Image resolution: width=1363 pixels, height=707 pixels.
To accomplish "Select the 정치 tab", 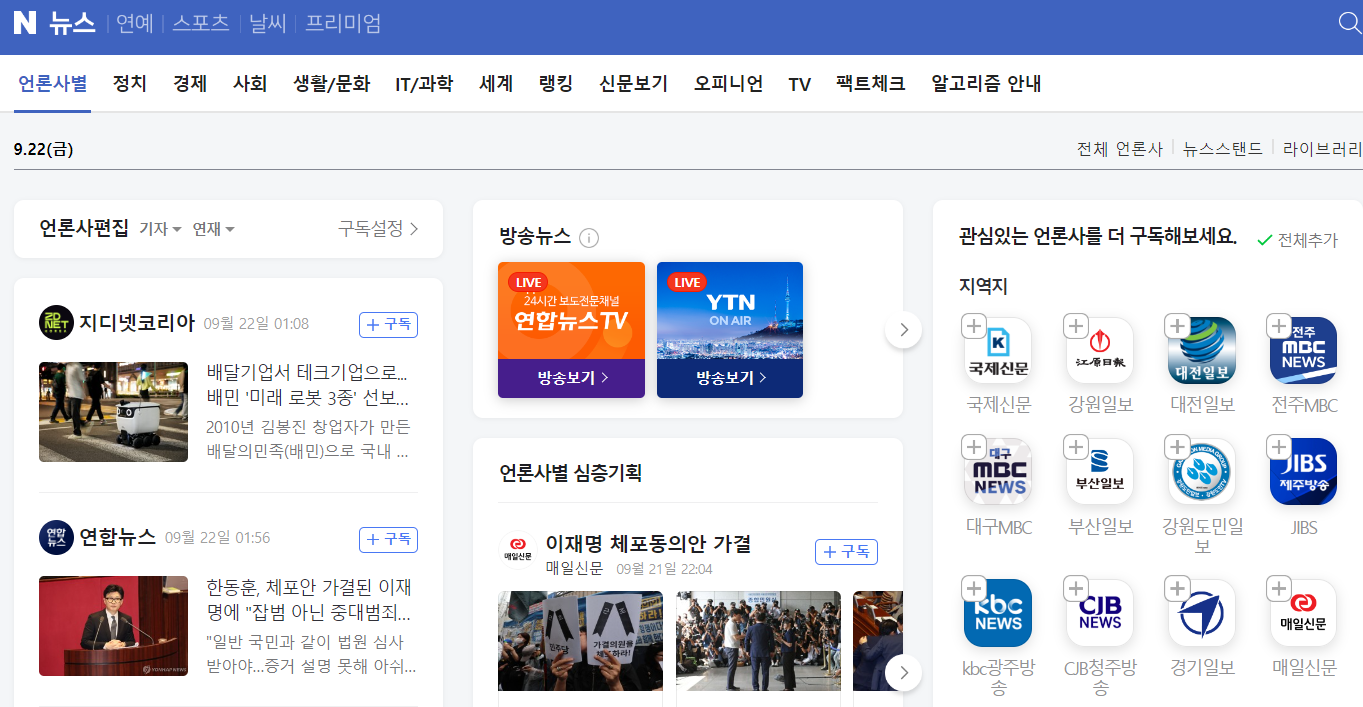I will pos(130,84).
